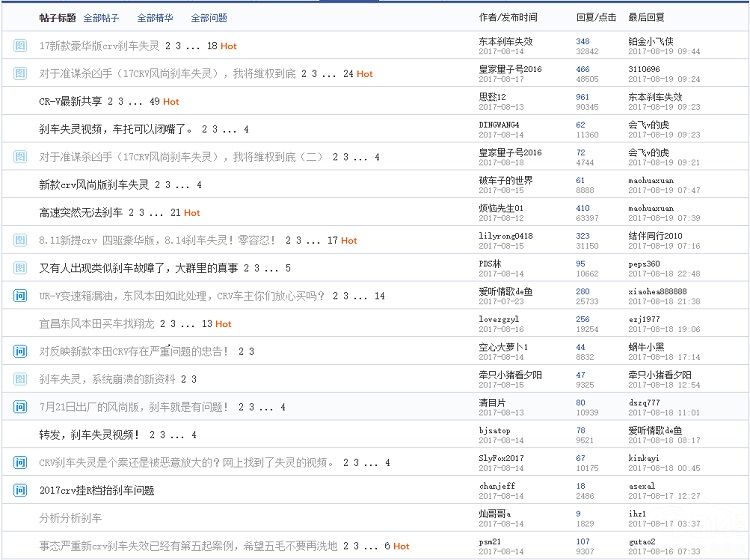Open reply count 961 link

coord(582,97)
